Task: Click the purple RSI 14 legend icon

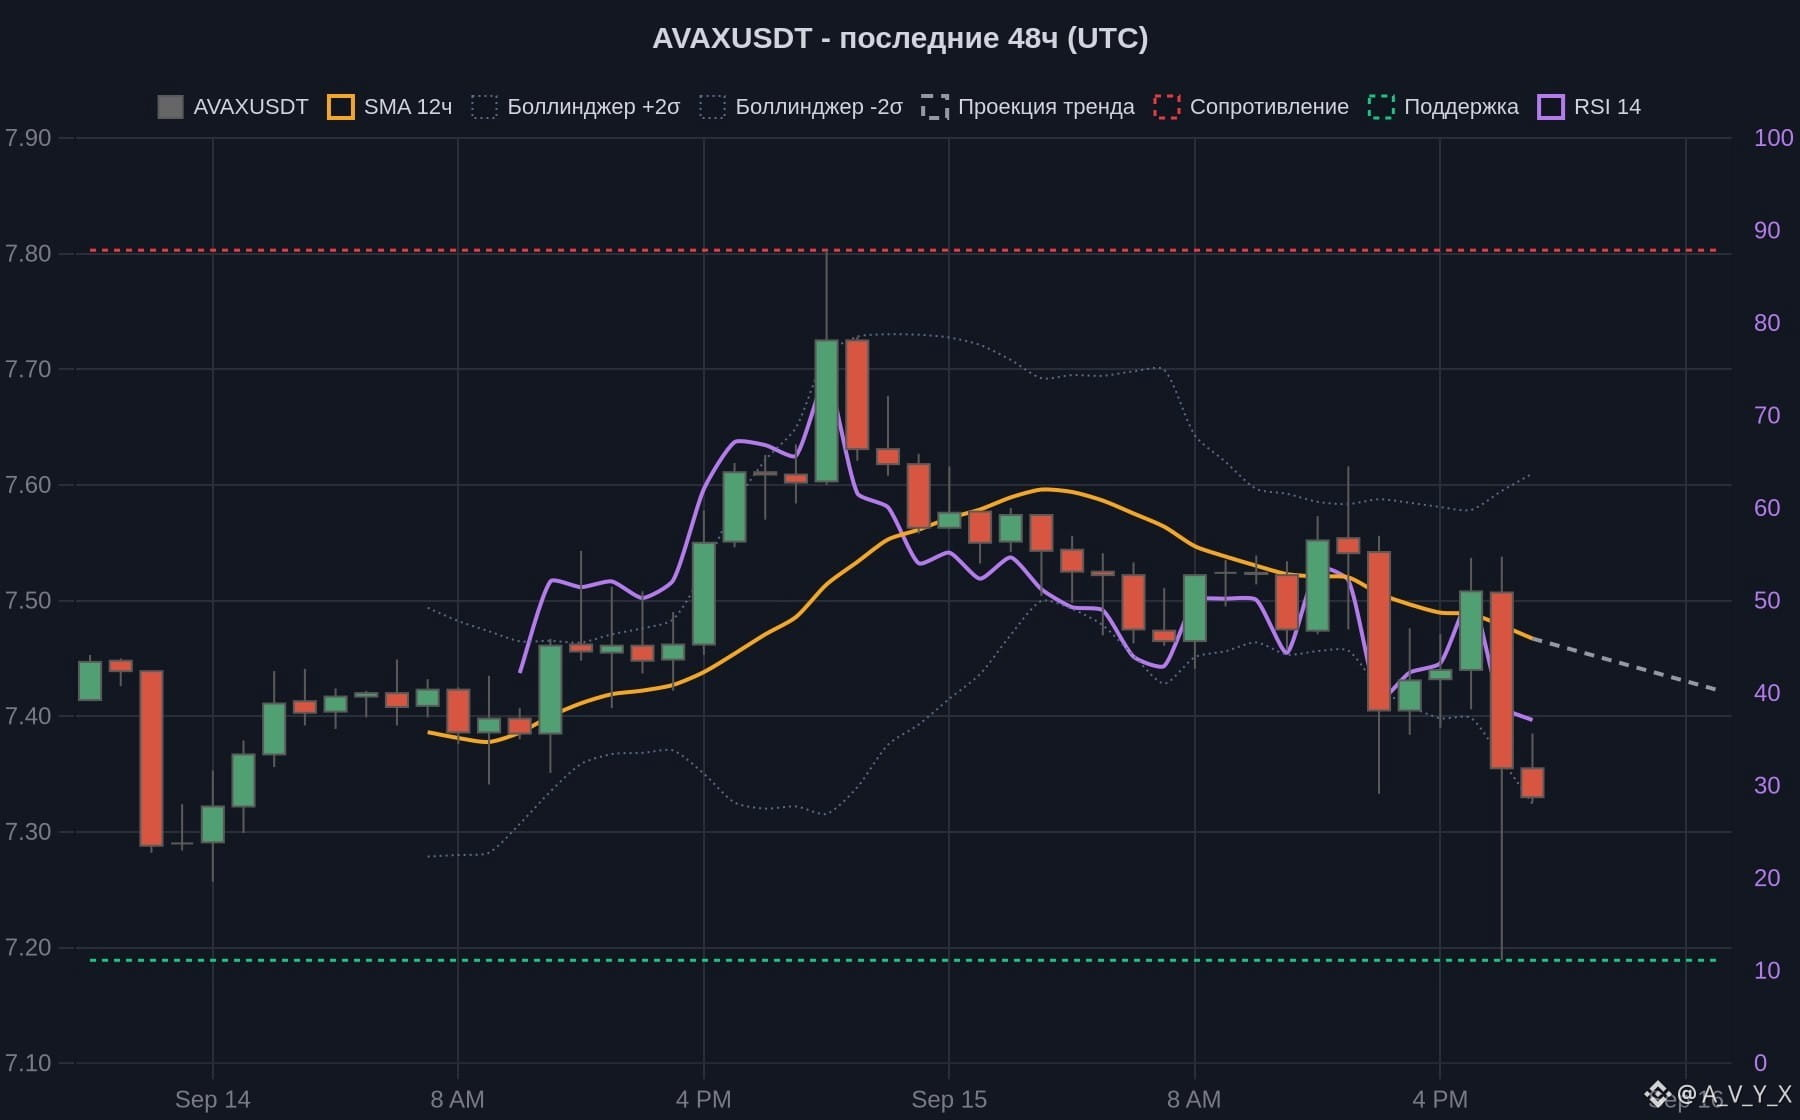Action: click(1551, 107)
